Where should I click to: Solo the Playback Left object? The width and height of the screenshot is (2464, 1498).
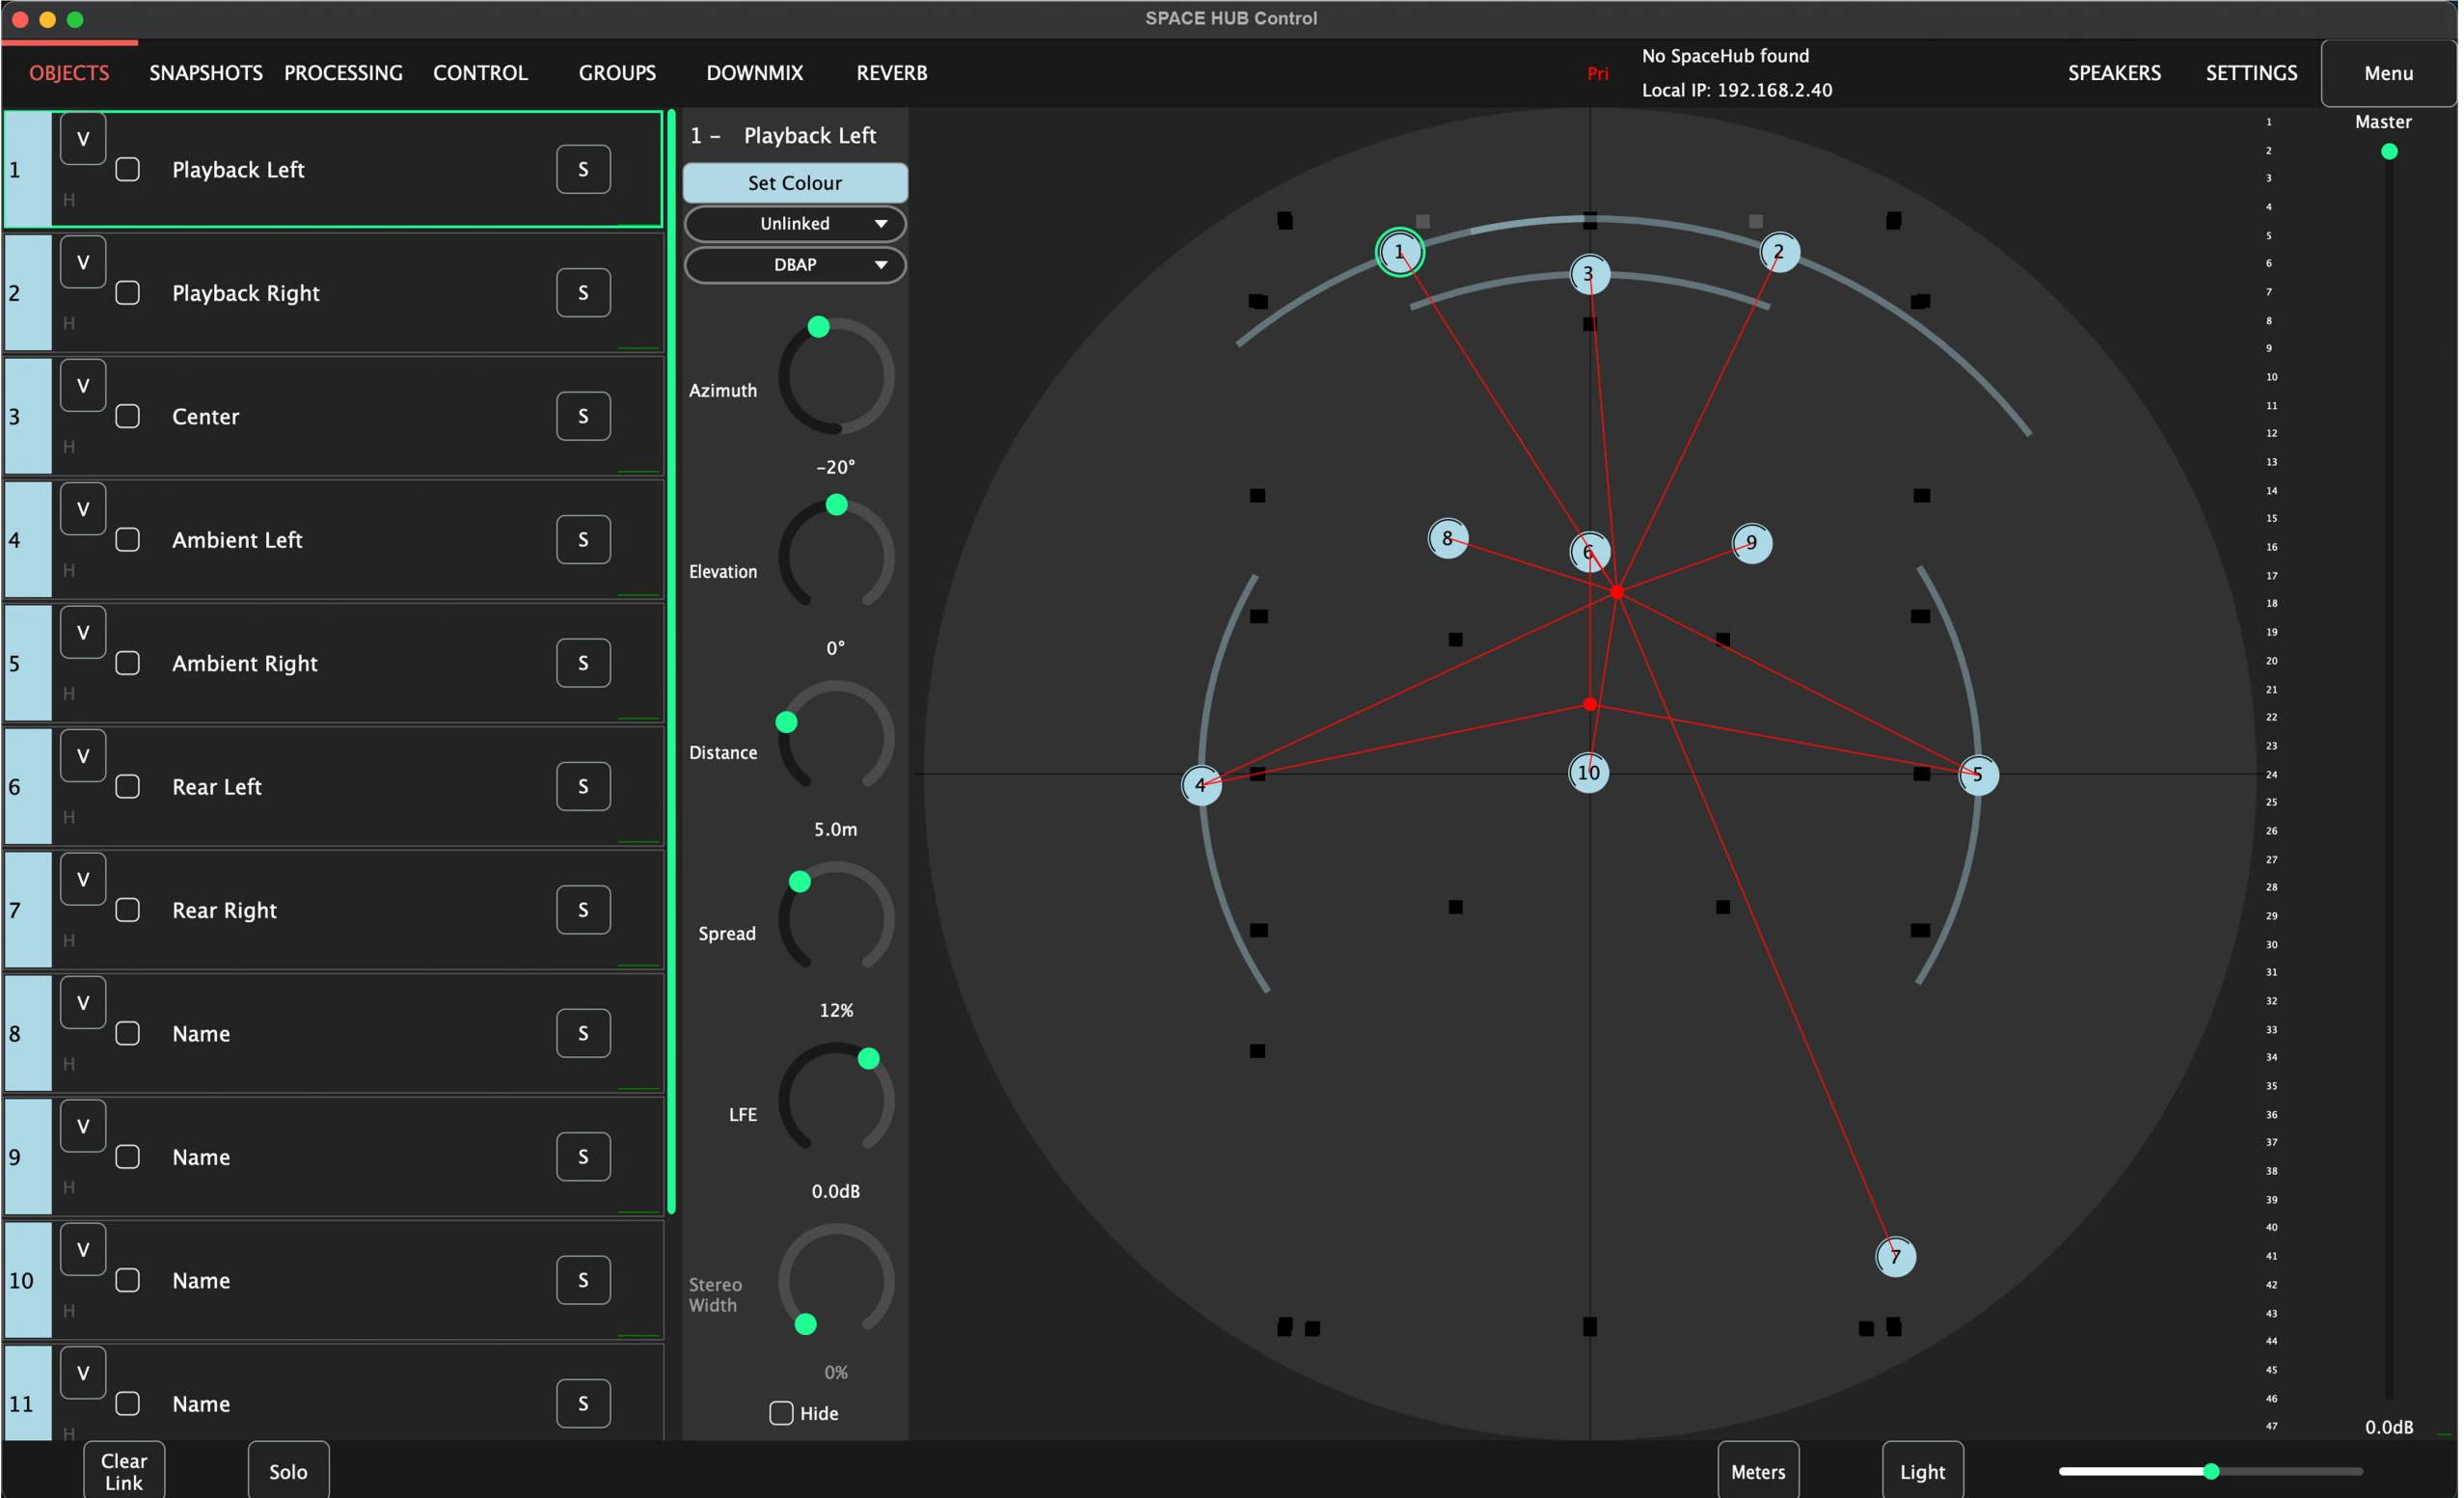click(x=584, y=169)
